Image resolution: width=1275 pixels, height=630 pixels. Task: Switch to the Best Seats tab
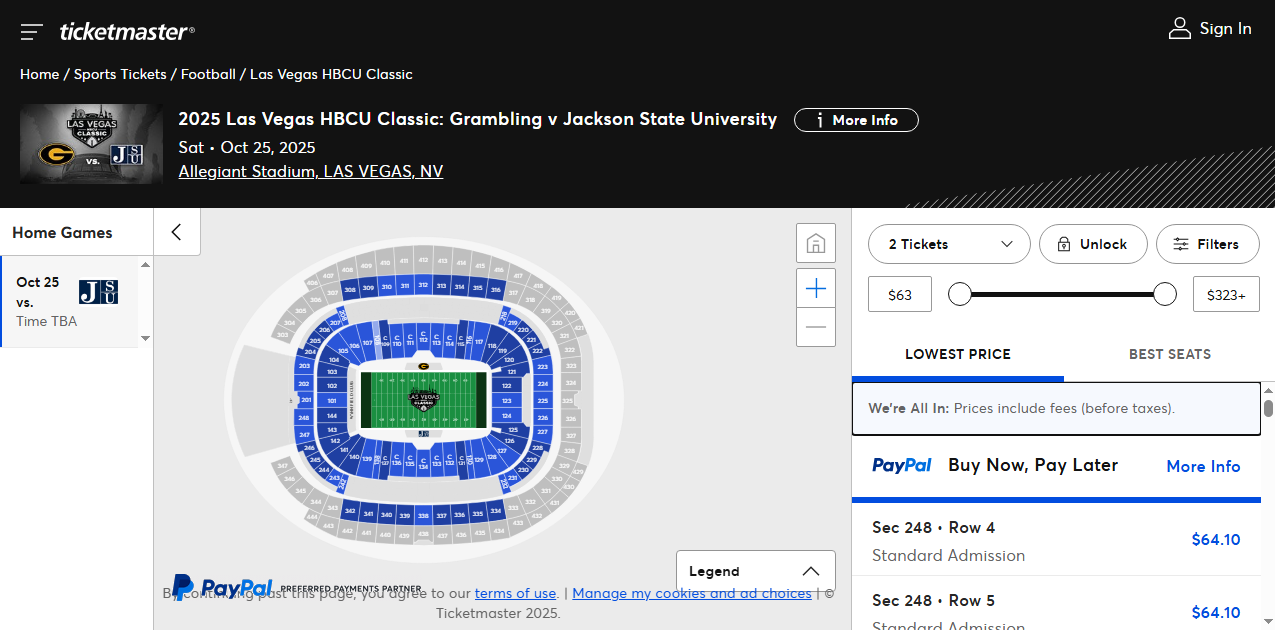point(1169,354)
